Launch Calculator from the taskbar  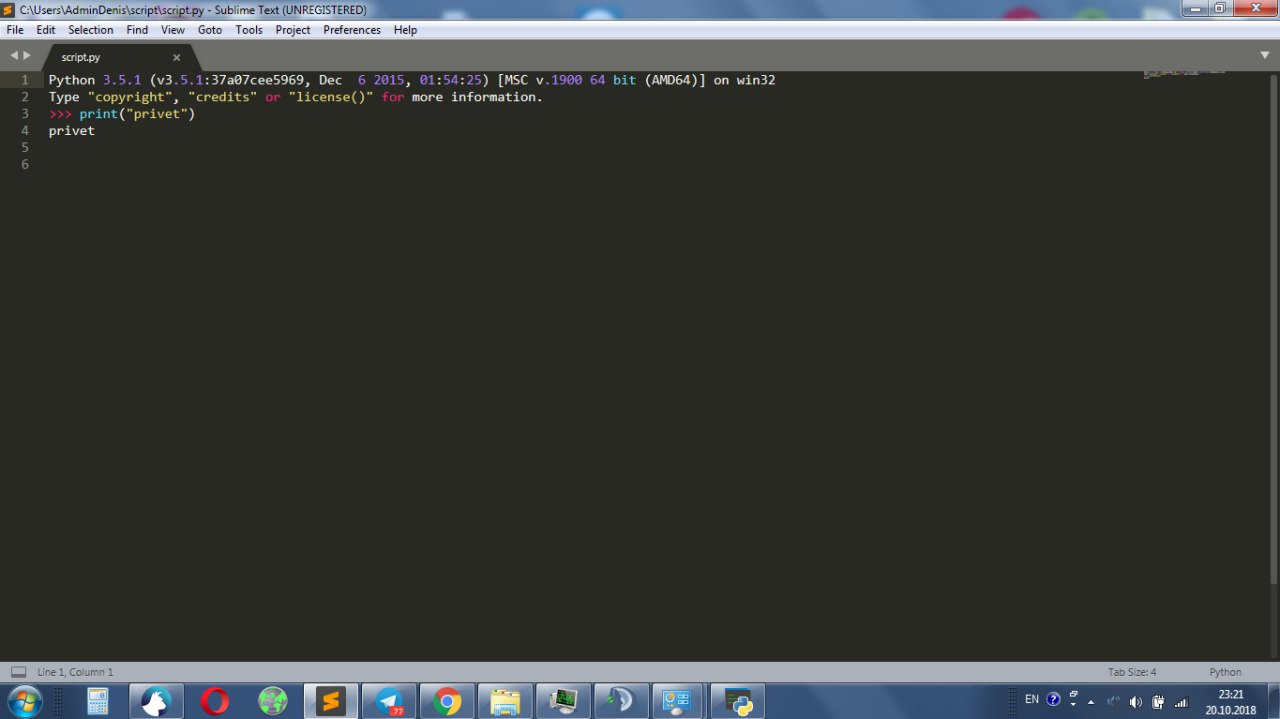pyautogui.click(x=98, y=702)
